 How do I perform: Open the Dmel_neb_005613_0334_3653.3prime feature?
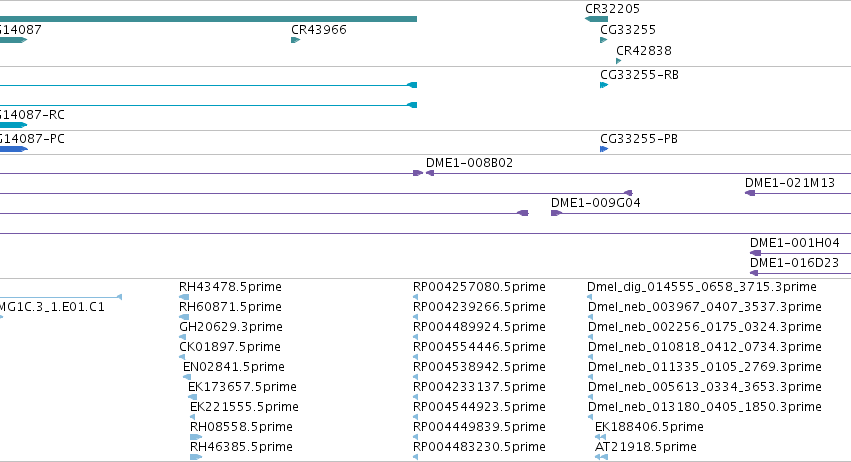704,387
